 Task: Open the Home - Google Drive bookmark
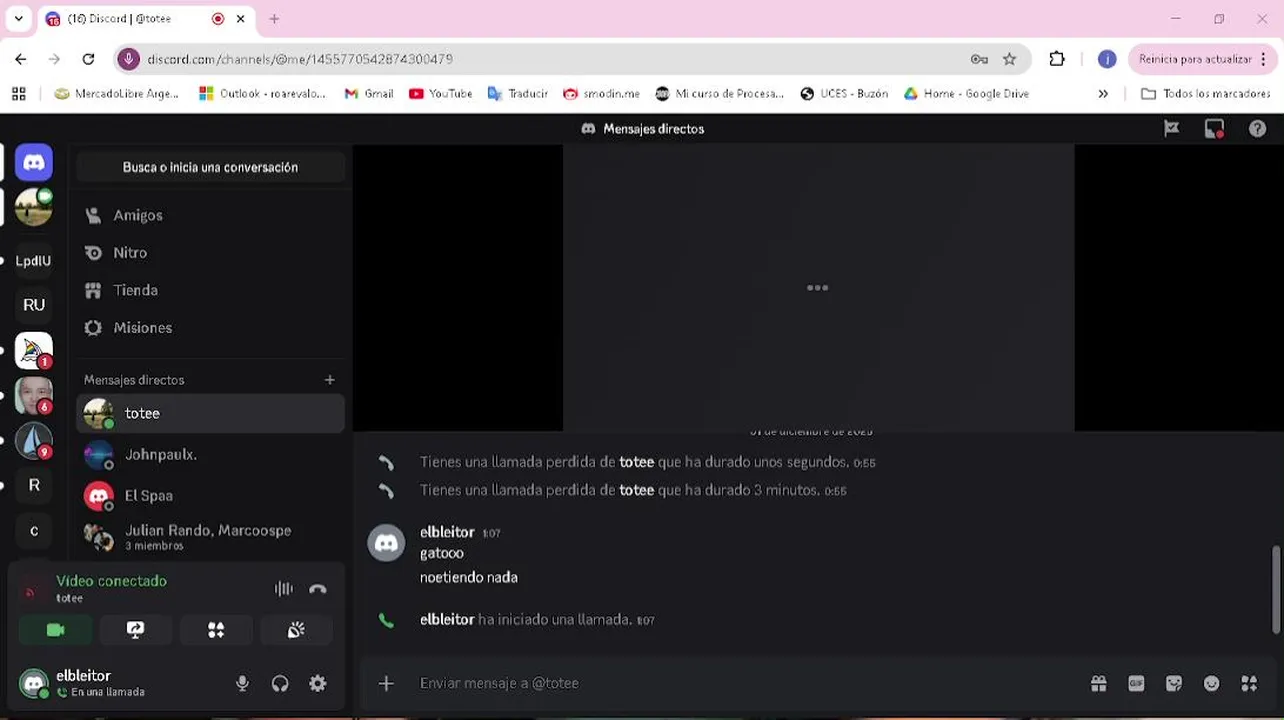[966, 94]
